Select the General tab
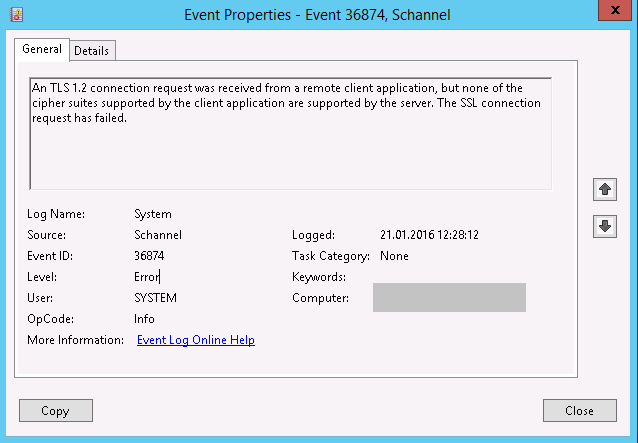Viewport: 638px width, 443px height. [x=42, y=49]
